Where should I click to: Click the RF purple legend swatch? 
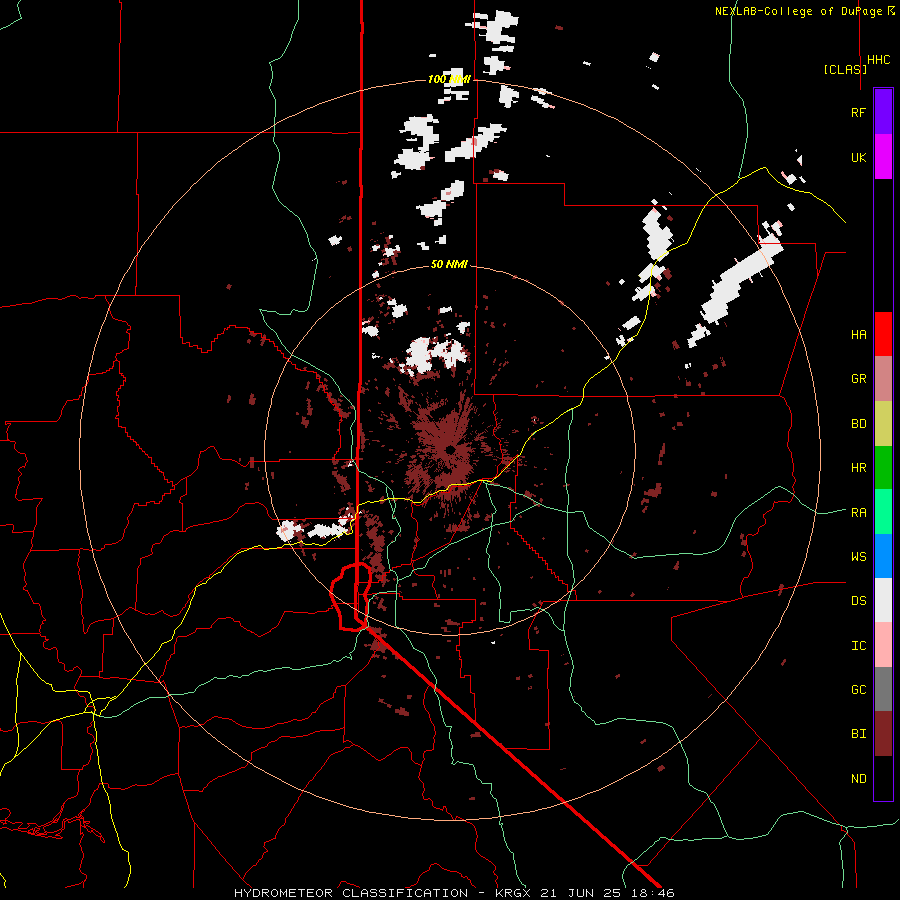pos(883,112)
